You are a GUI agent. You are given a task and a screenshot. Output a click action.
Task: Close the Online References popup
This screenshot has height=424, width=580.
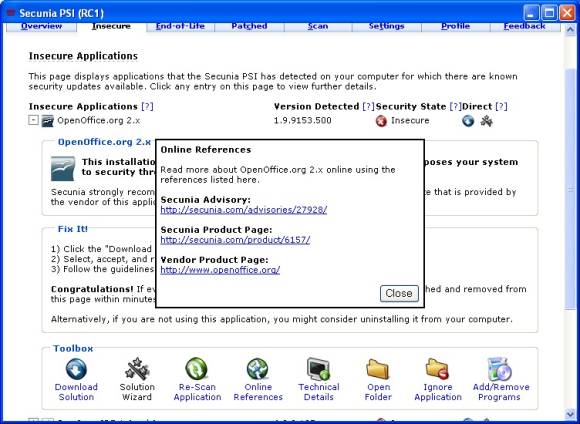click(399, 293)
